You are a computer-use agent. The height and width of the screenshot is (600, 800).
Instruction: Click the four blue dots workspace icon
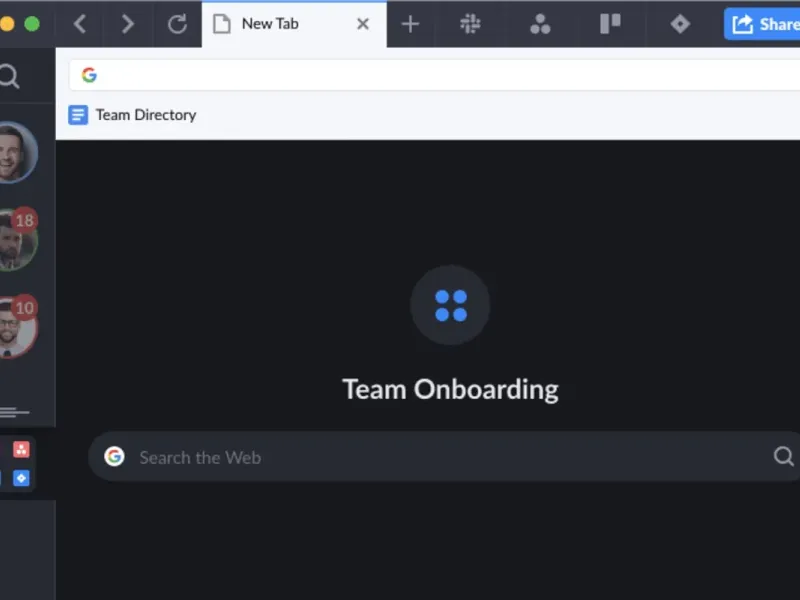tap(451, 305)
